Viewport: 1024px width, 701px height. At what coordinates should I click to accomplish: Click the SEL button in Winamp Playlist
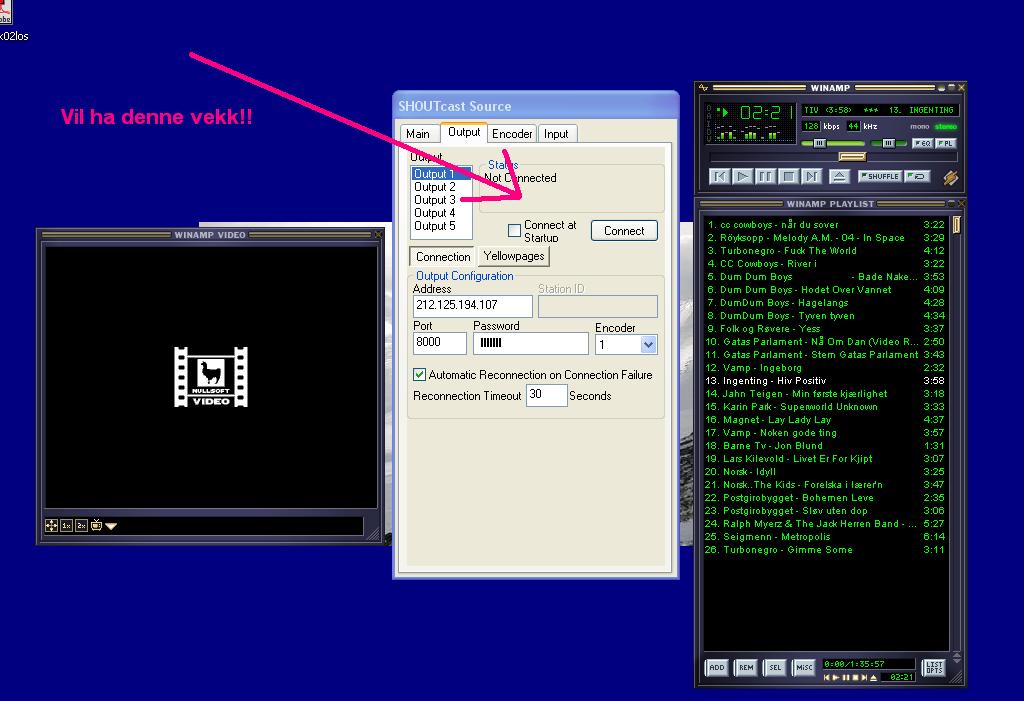click(x=775, y=667)
